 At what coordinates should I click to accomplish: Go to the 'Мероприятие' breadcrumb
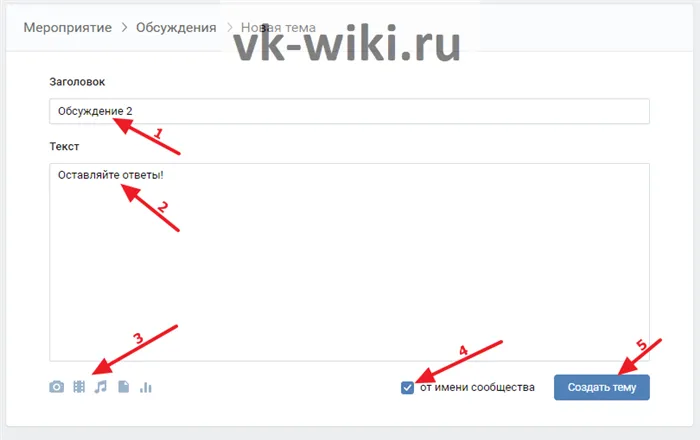(x=68, y=28)
